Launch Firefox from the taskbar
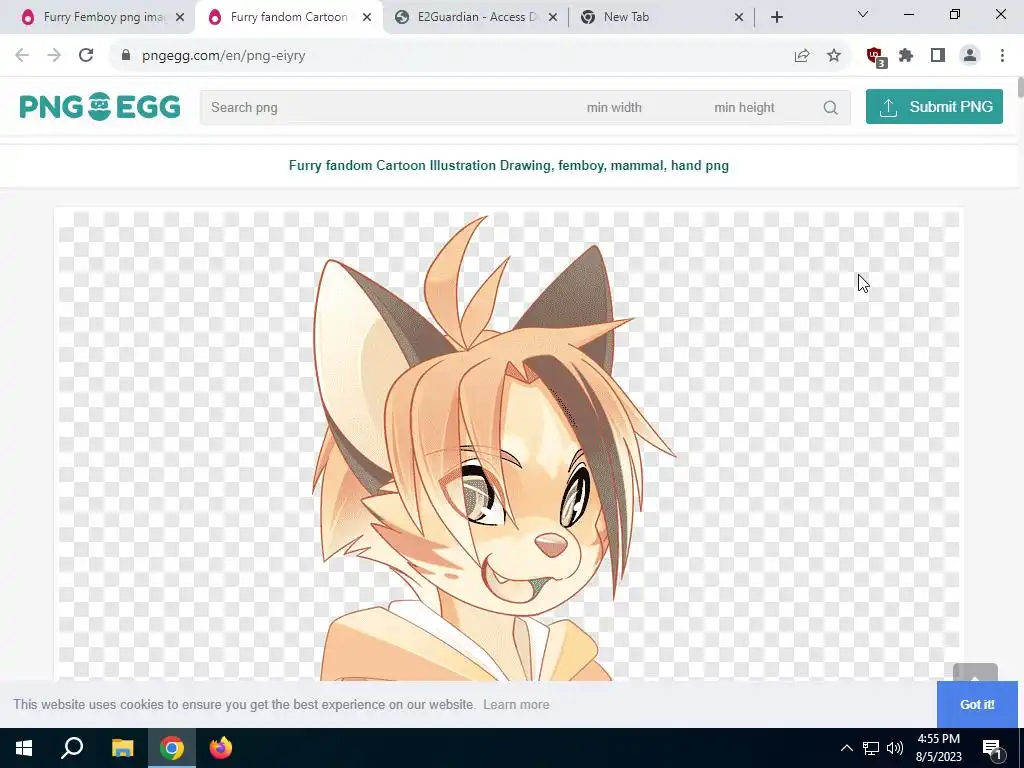This screenshot has height=768, width=1024. (x=221, y=748)
